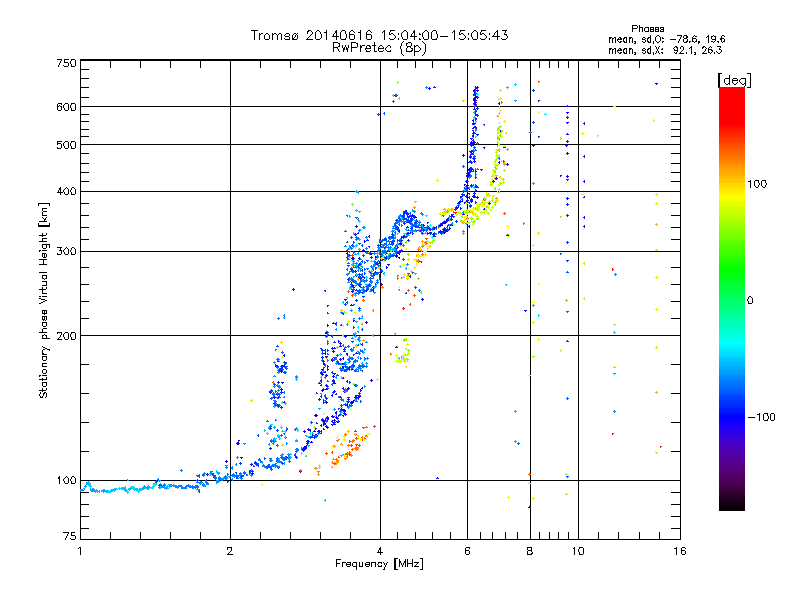Click y-axis tick label '750'
Image resolution: width=800 pixels, height=600 pixels.
coord(67,63)
